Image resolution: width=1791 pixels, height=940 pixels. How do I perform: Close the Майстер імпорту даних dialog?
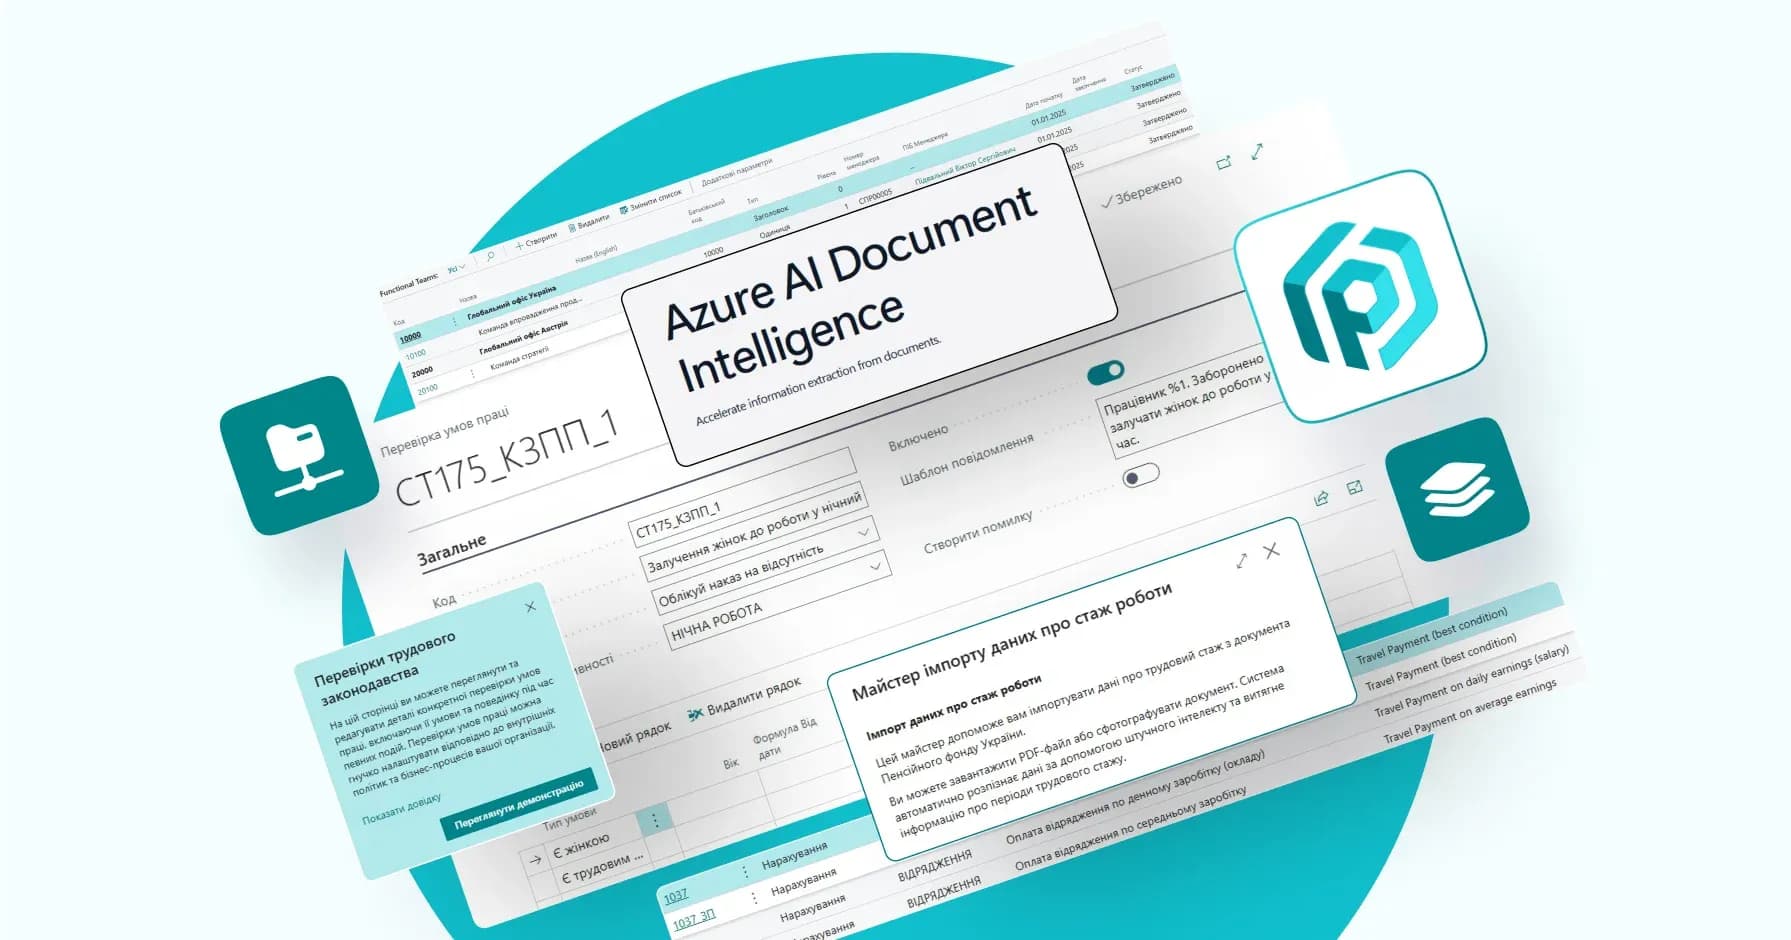[x=1272, y=551]
